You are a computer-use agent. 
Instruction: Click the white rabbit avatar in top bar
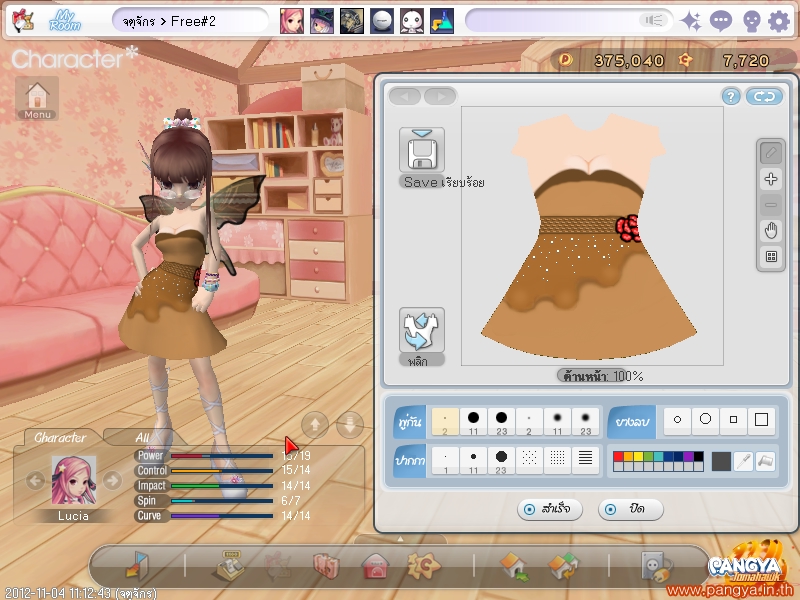(x=412, y=21)
